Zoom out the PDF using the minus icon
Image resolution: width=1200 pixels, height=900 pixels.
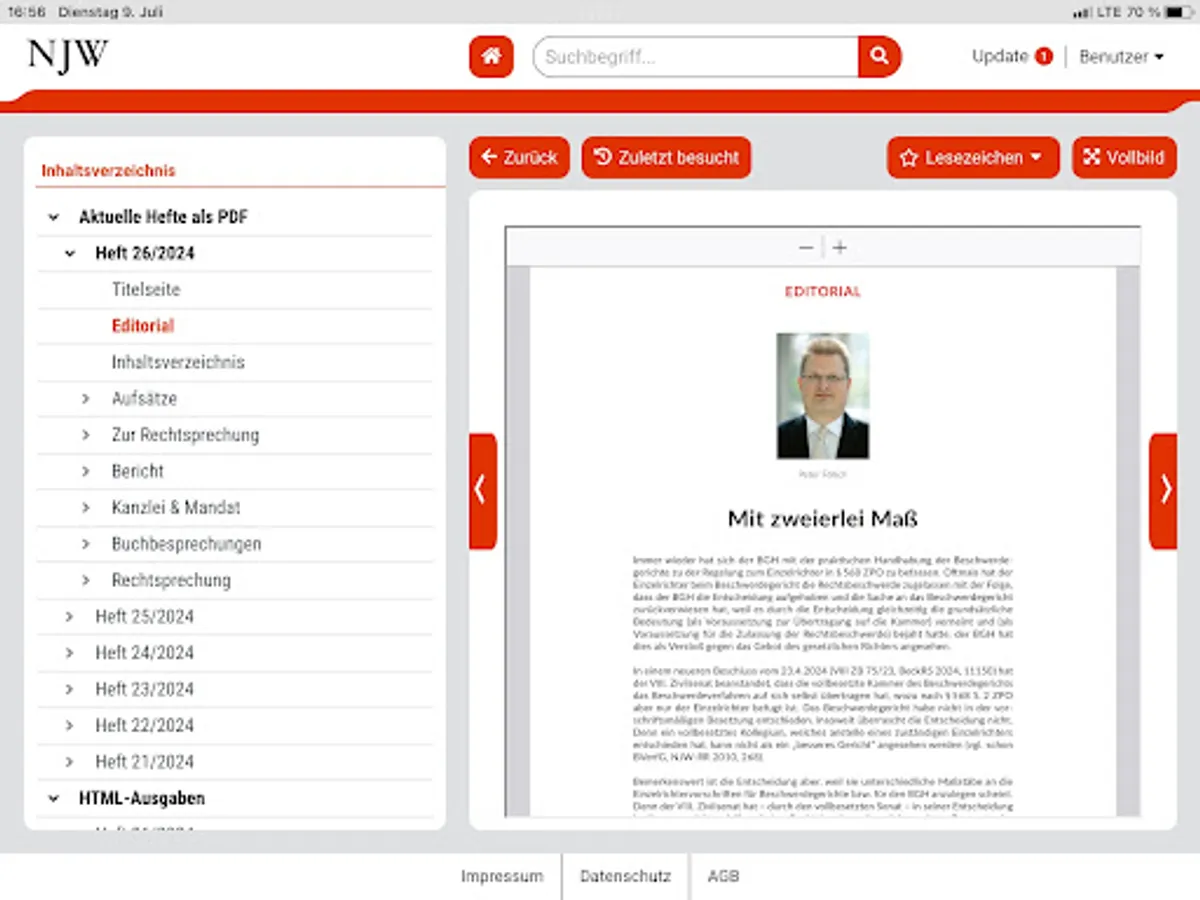(x=805, y=247)
